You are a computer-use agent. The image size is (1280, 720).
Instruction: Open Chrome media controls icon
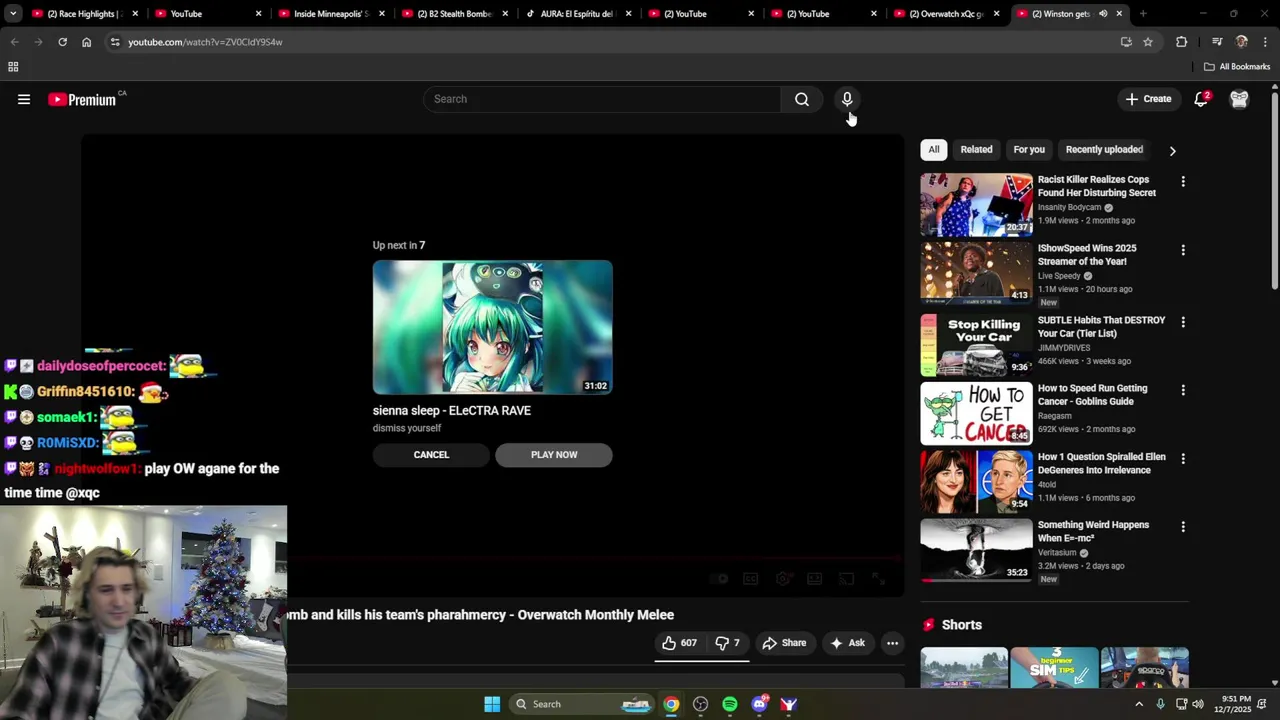1217,42
